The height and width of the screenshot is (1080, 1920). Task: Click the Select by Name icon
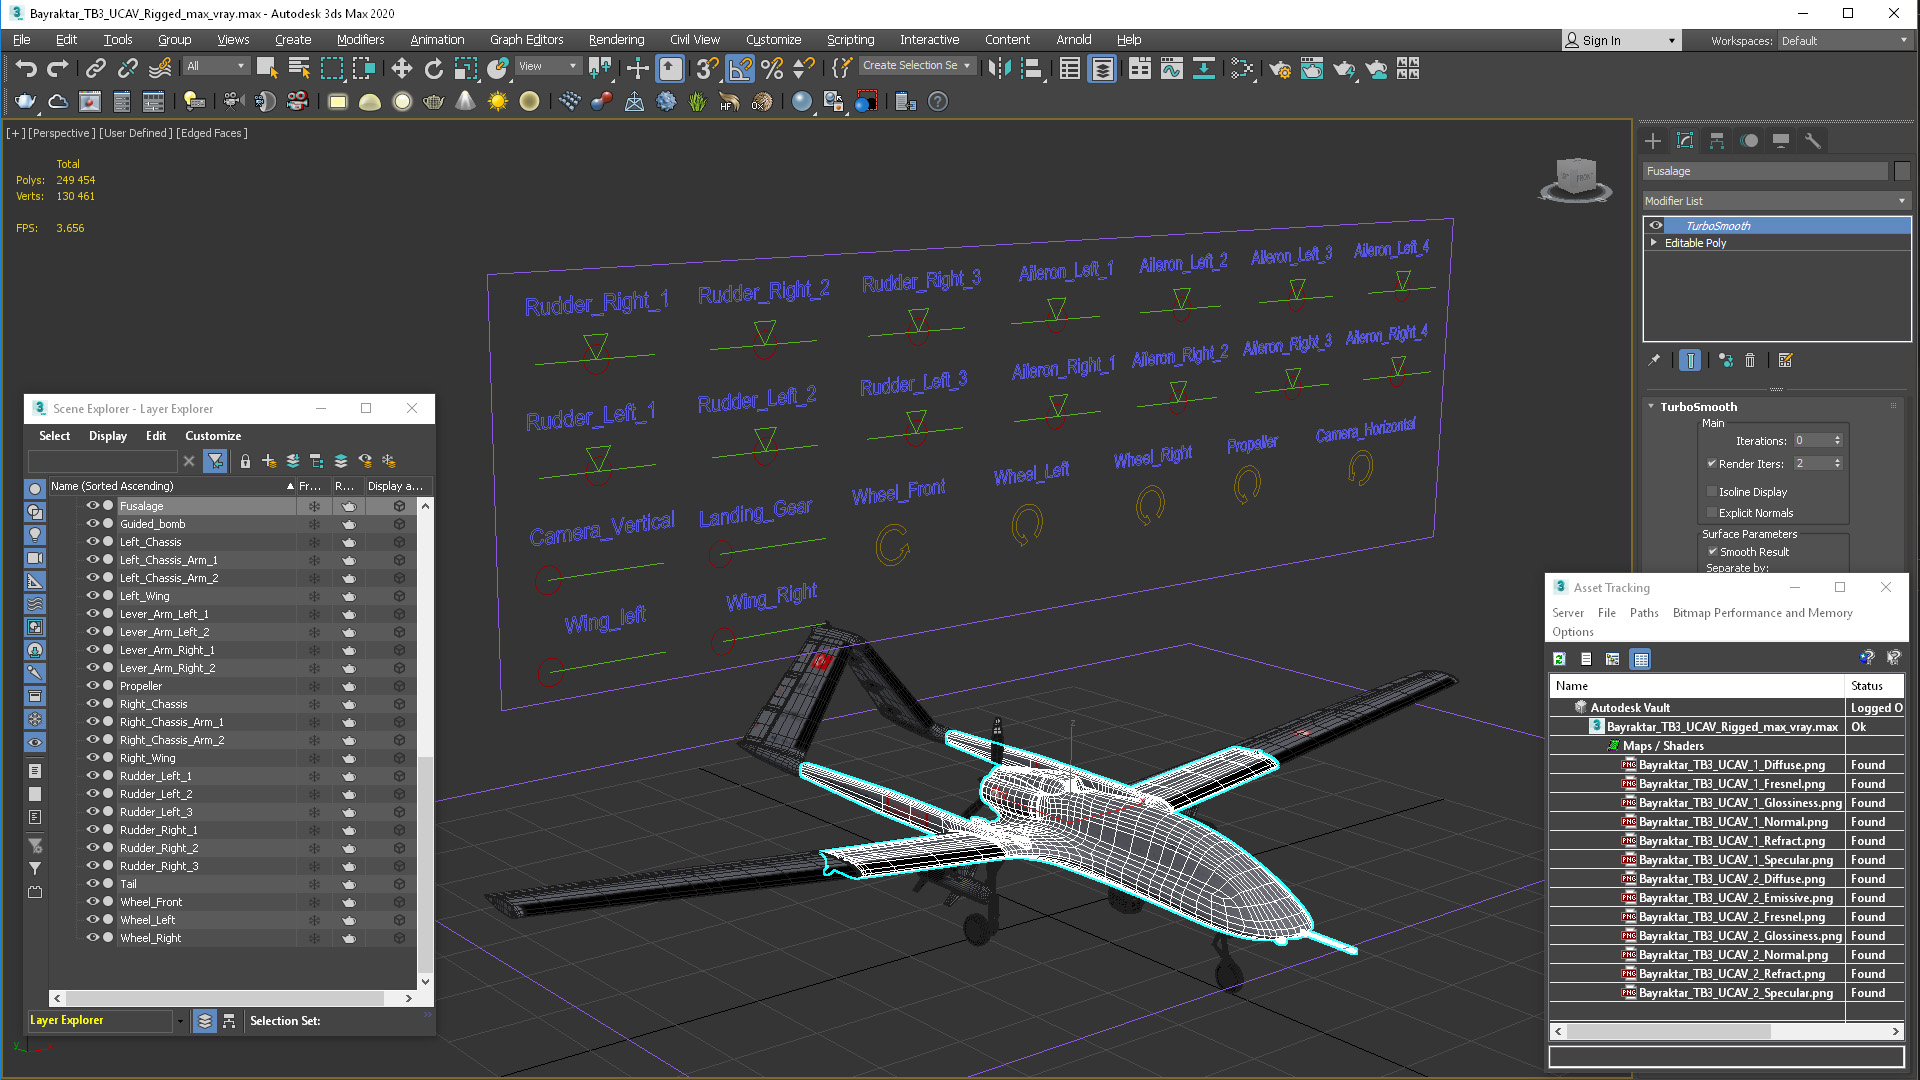point(298,68)
